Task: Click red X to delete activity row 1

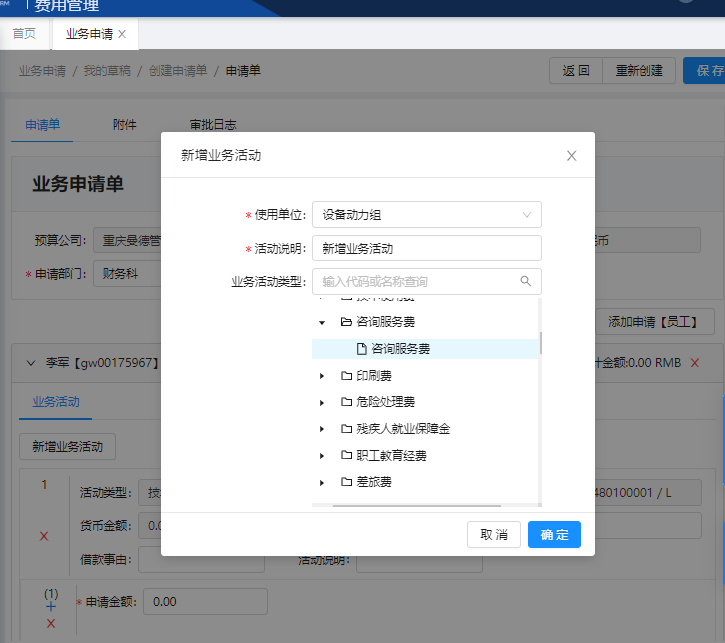Action: (44, 536)
